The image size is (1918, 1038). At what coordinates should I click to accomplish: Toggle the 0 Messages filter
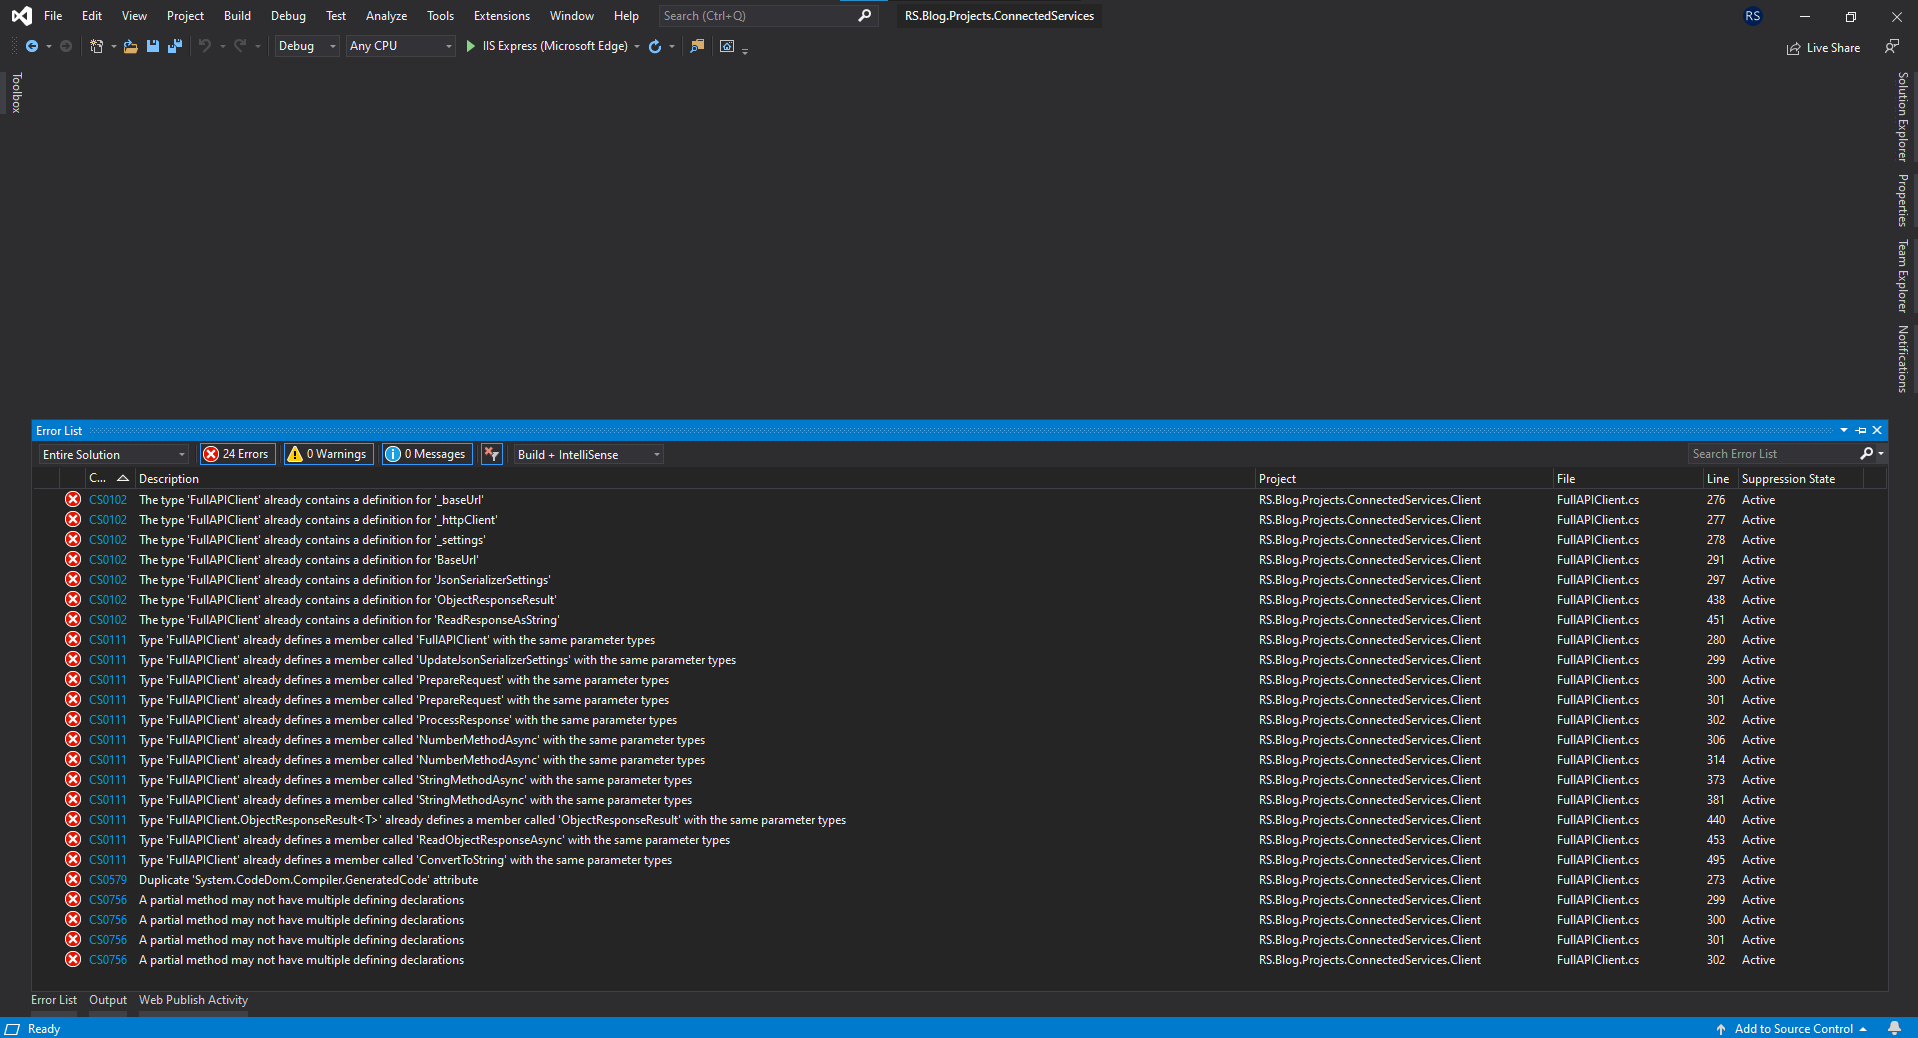(x=426, y=454)
